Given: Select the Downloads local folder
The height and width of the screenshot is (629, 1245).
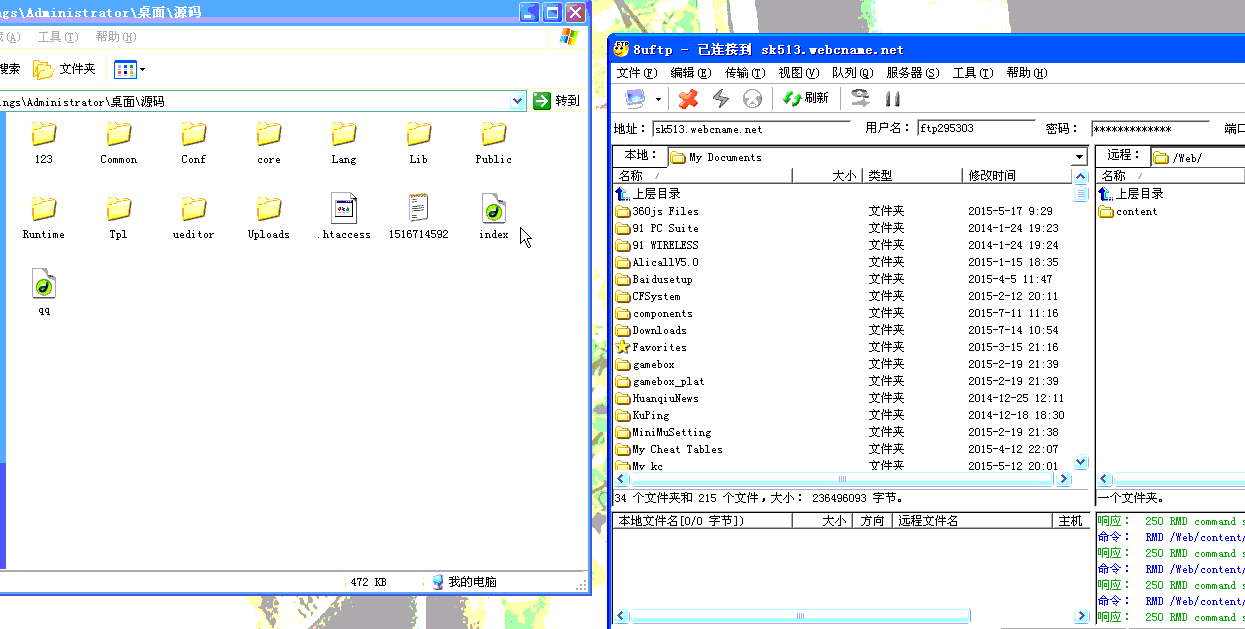Looking at the screenshot, I should tap(651, 330).
